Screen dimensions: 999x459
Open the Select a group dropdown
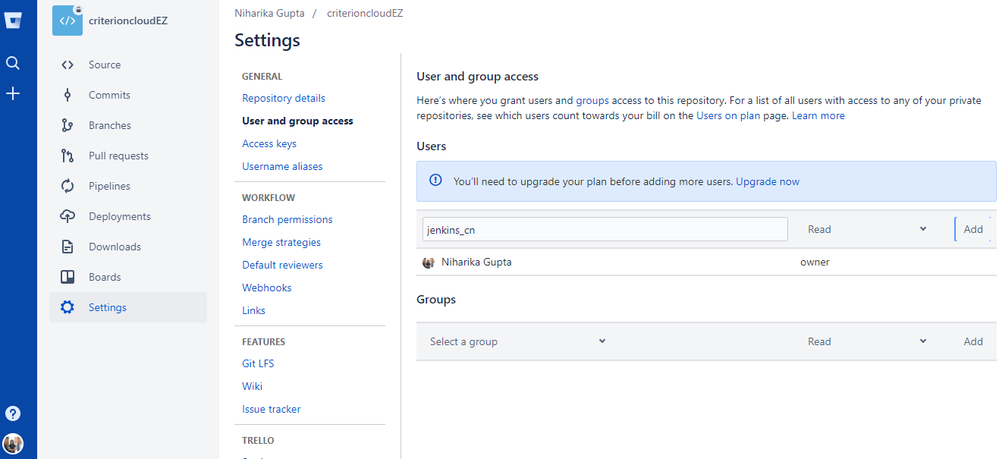tap(517, 341)
